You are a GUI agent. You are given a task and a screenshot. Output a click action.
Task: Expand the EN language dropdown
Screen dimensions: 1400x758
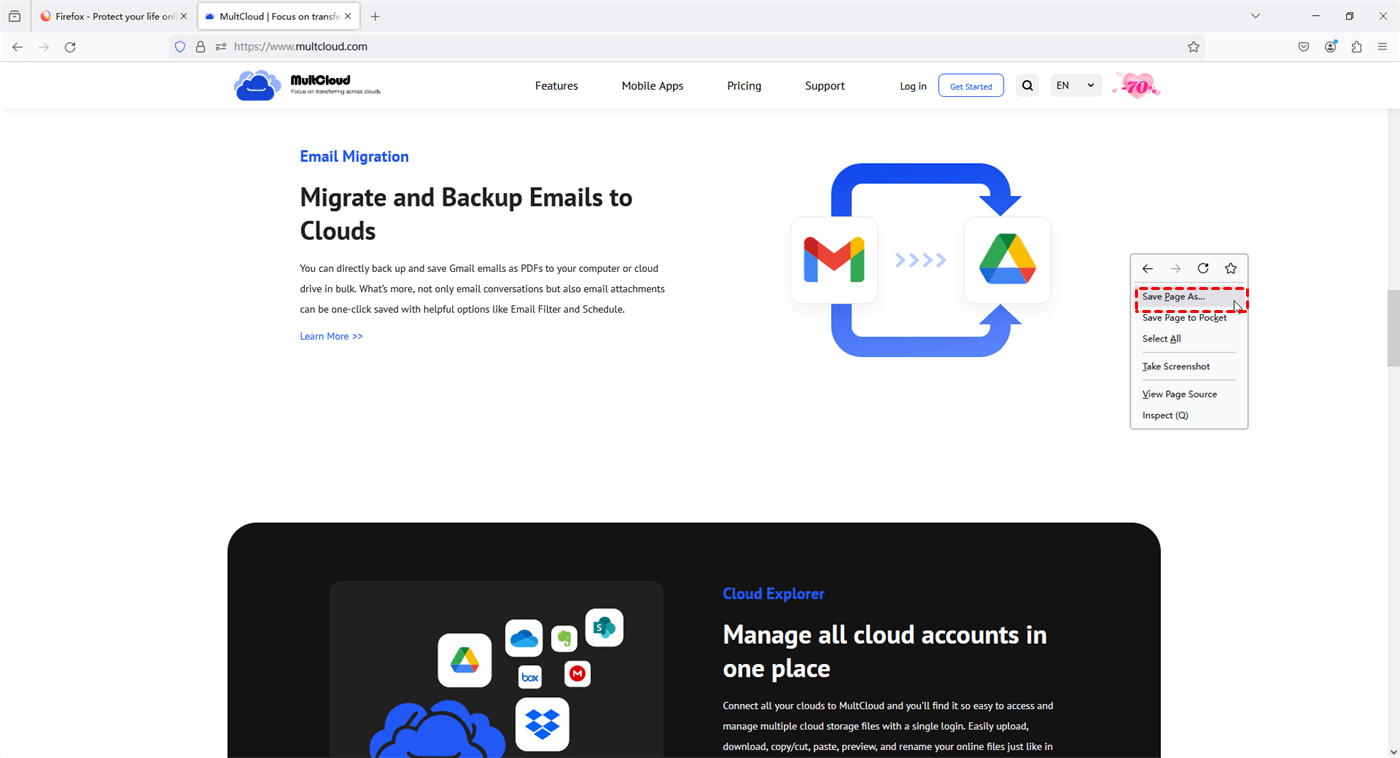pyautogui.click(x=1075, y=86)
